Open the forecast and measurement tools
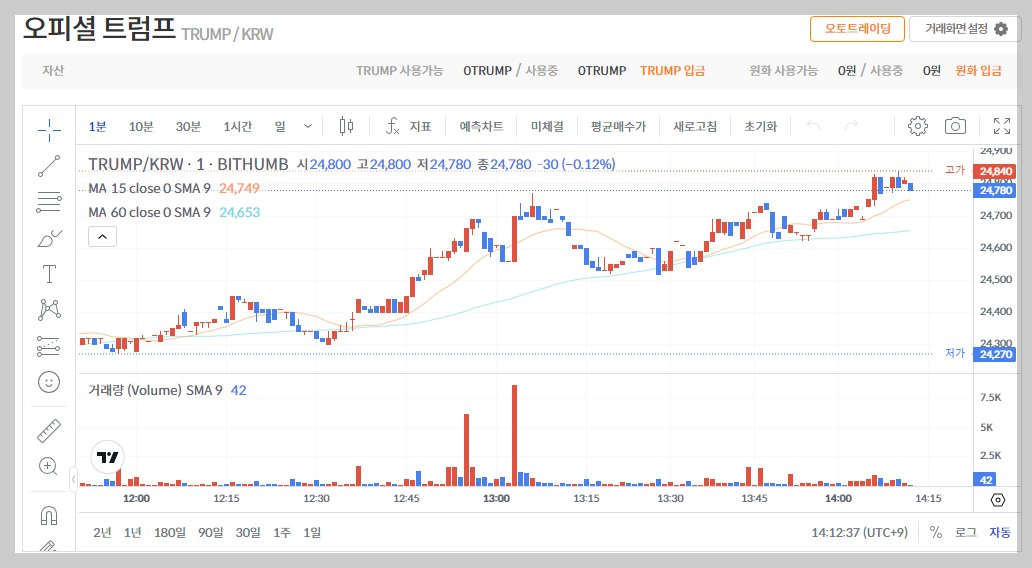The height and width of the screenshot is (568, 1032). coord(49,346)
